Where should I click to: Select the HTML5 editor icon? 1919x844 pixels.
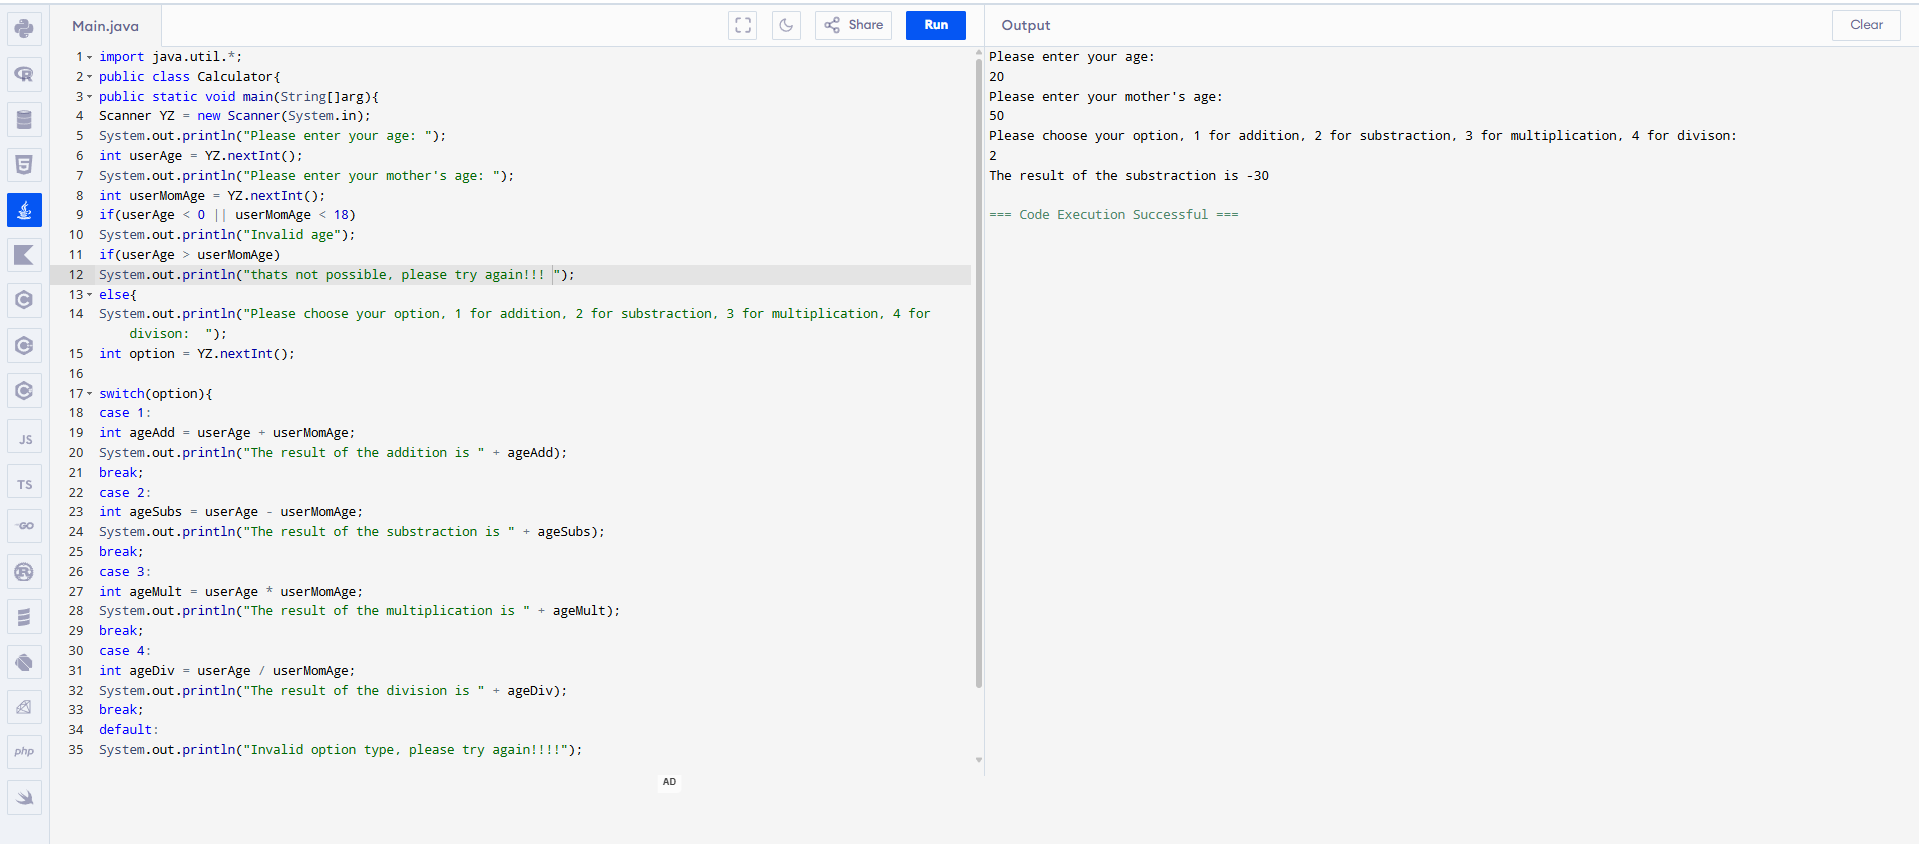[24, 164]
